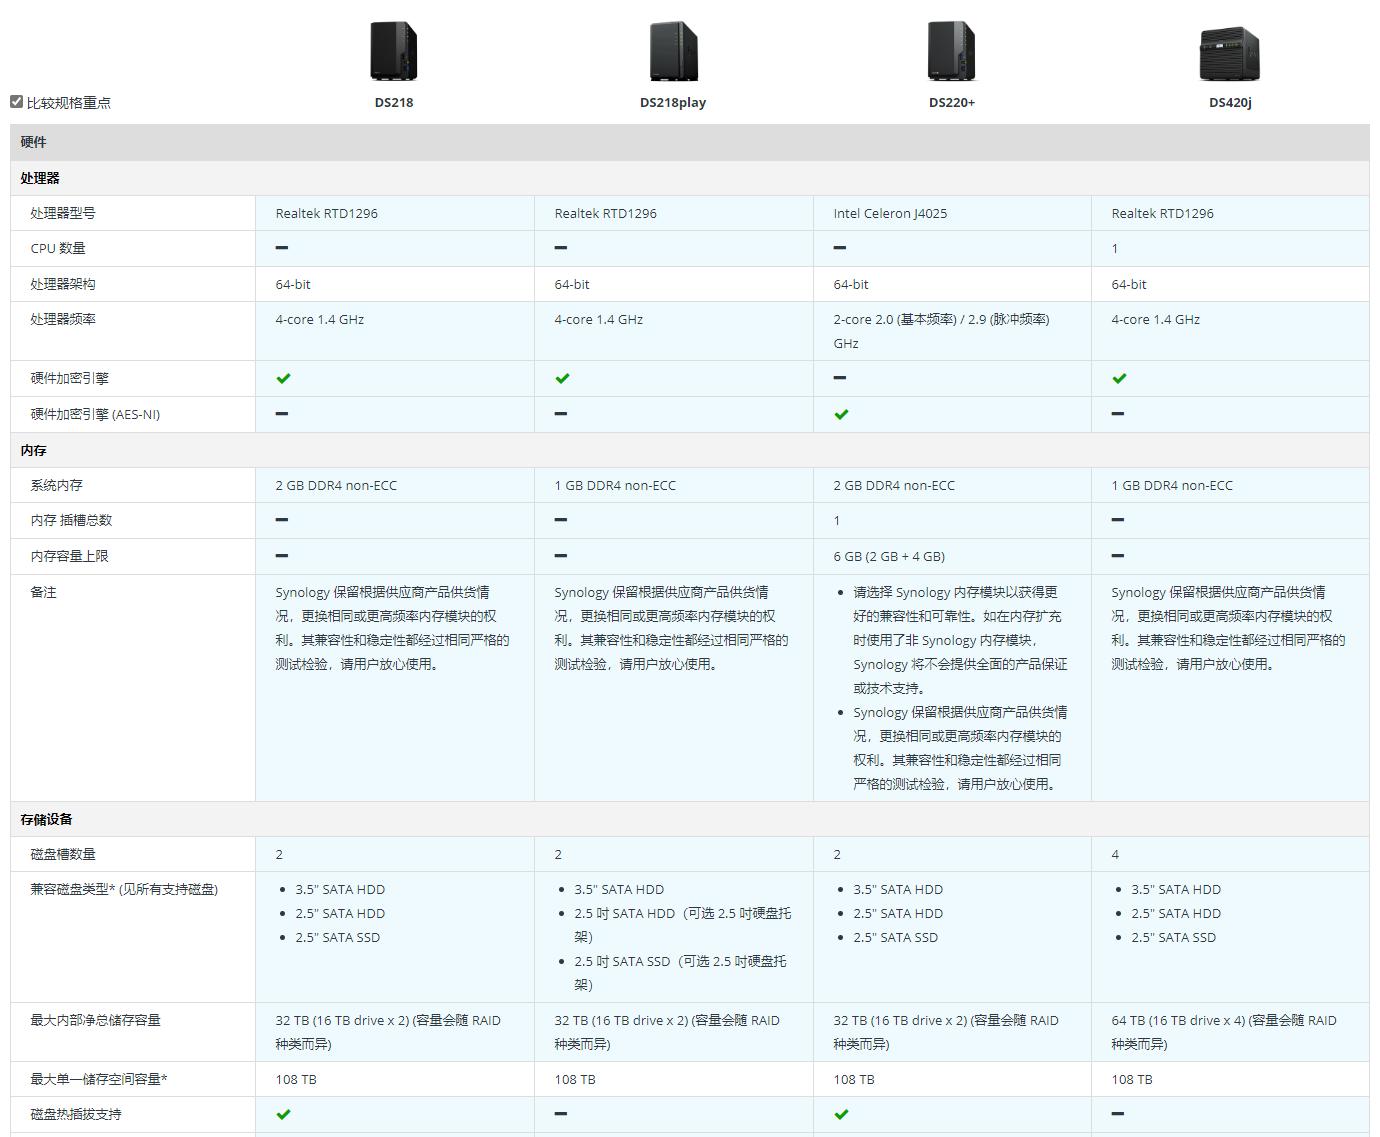This screenshot has width=1380, height=1137.
Task: Click DS220+ 磁盘热插拔支持 green checkmark
Action: coord(841,1114)
